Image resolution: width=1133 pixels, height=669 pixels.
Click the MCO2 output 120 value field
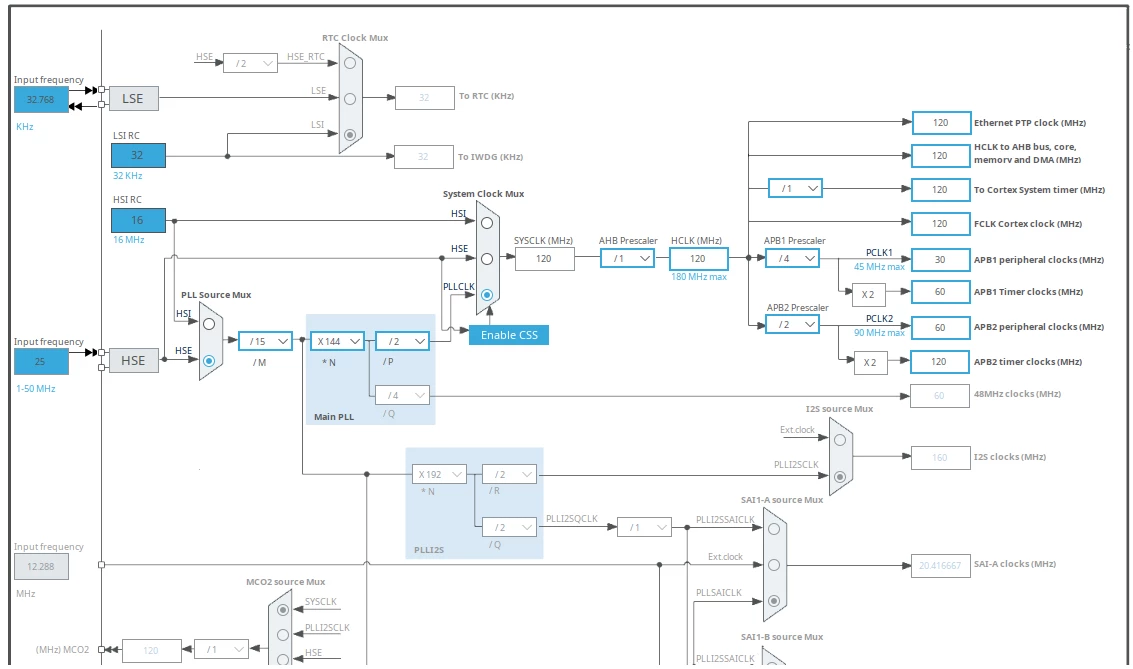151,650
